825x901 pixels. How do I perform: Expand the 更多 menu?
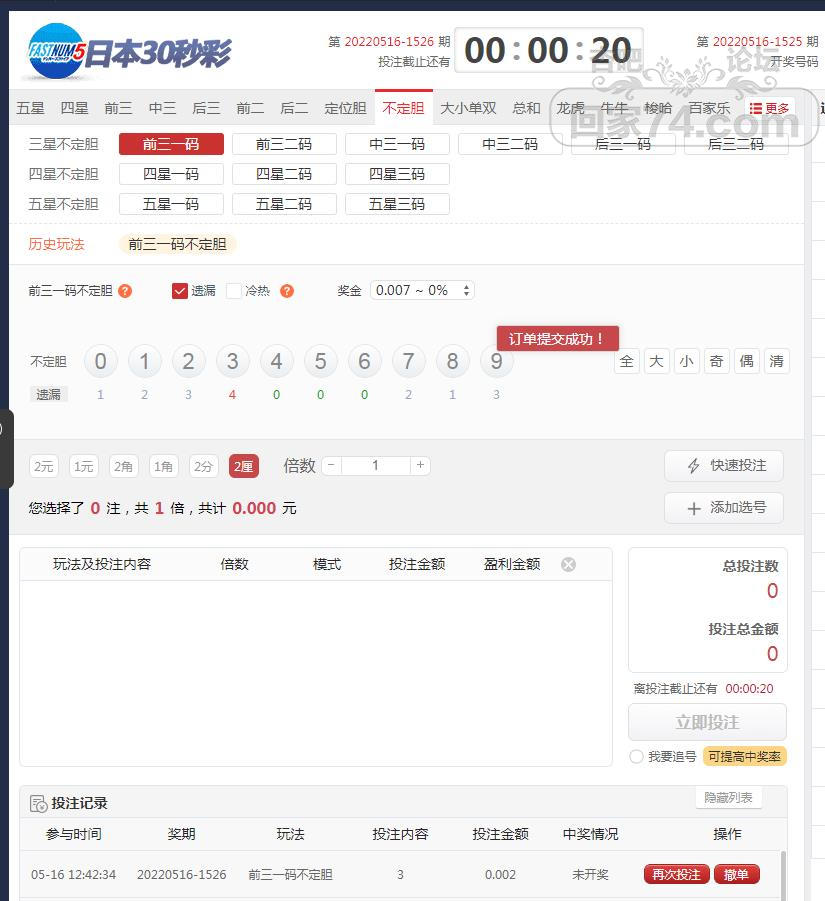point(769,108)
